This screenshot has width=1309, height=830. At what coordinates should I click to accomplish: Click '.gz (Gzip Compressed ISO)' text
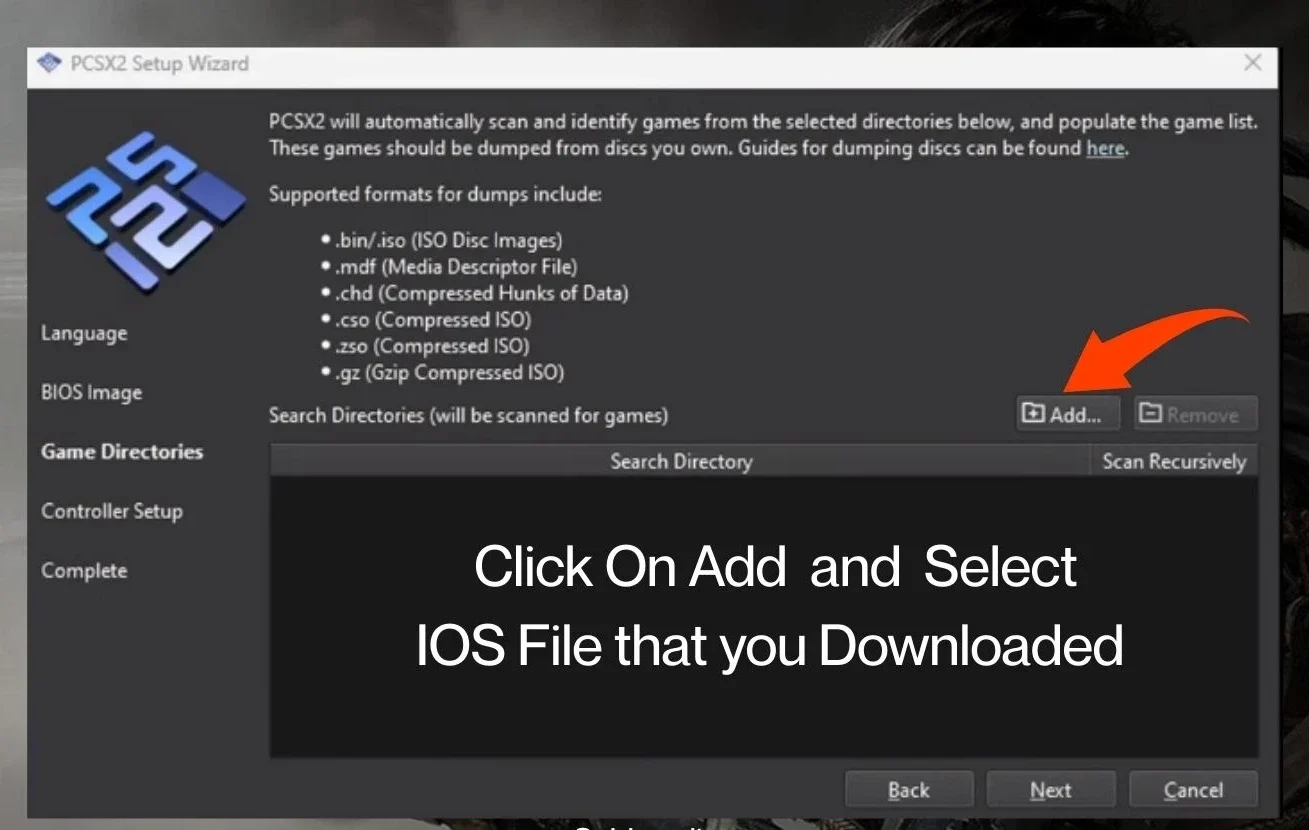tap(449, 372)
